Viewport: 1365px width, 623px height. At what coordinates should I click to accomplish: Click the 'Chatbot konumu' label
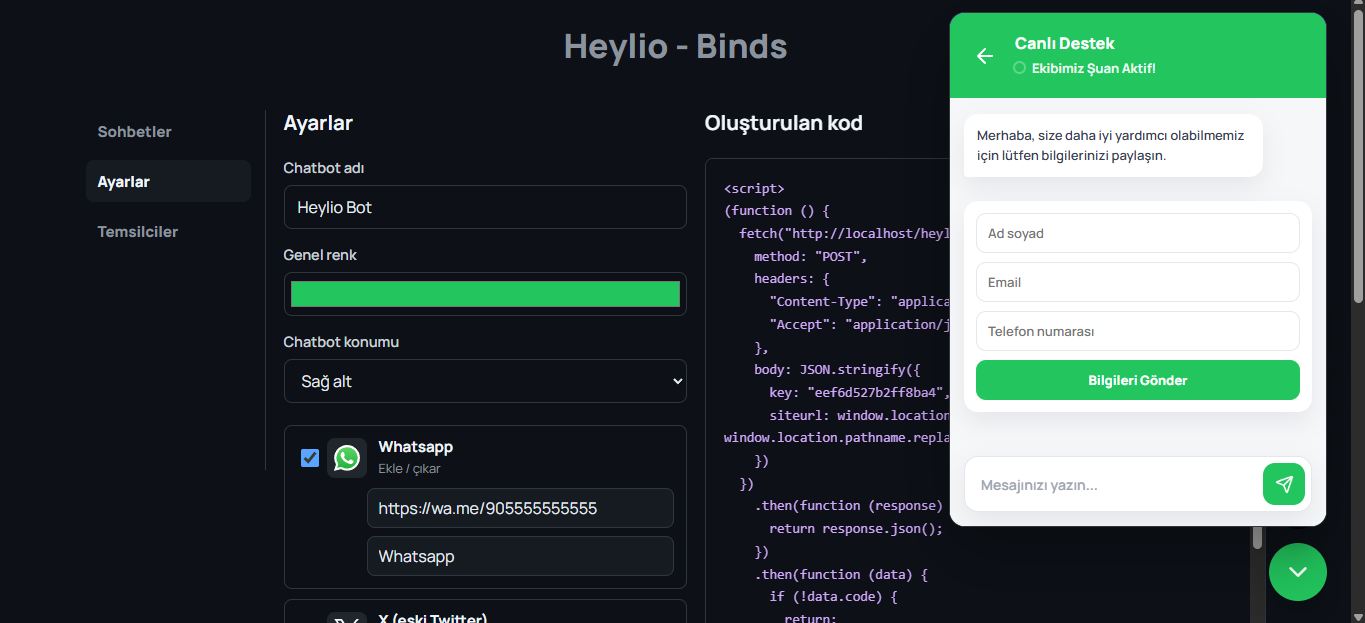tap(341, 342)
